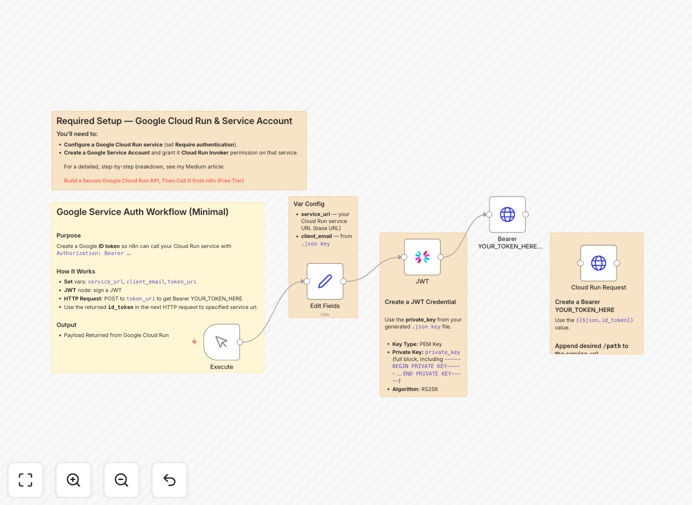Click the zoom in magnifier button
The image size is (692, 505).
point(73,480)
